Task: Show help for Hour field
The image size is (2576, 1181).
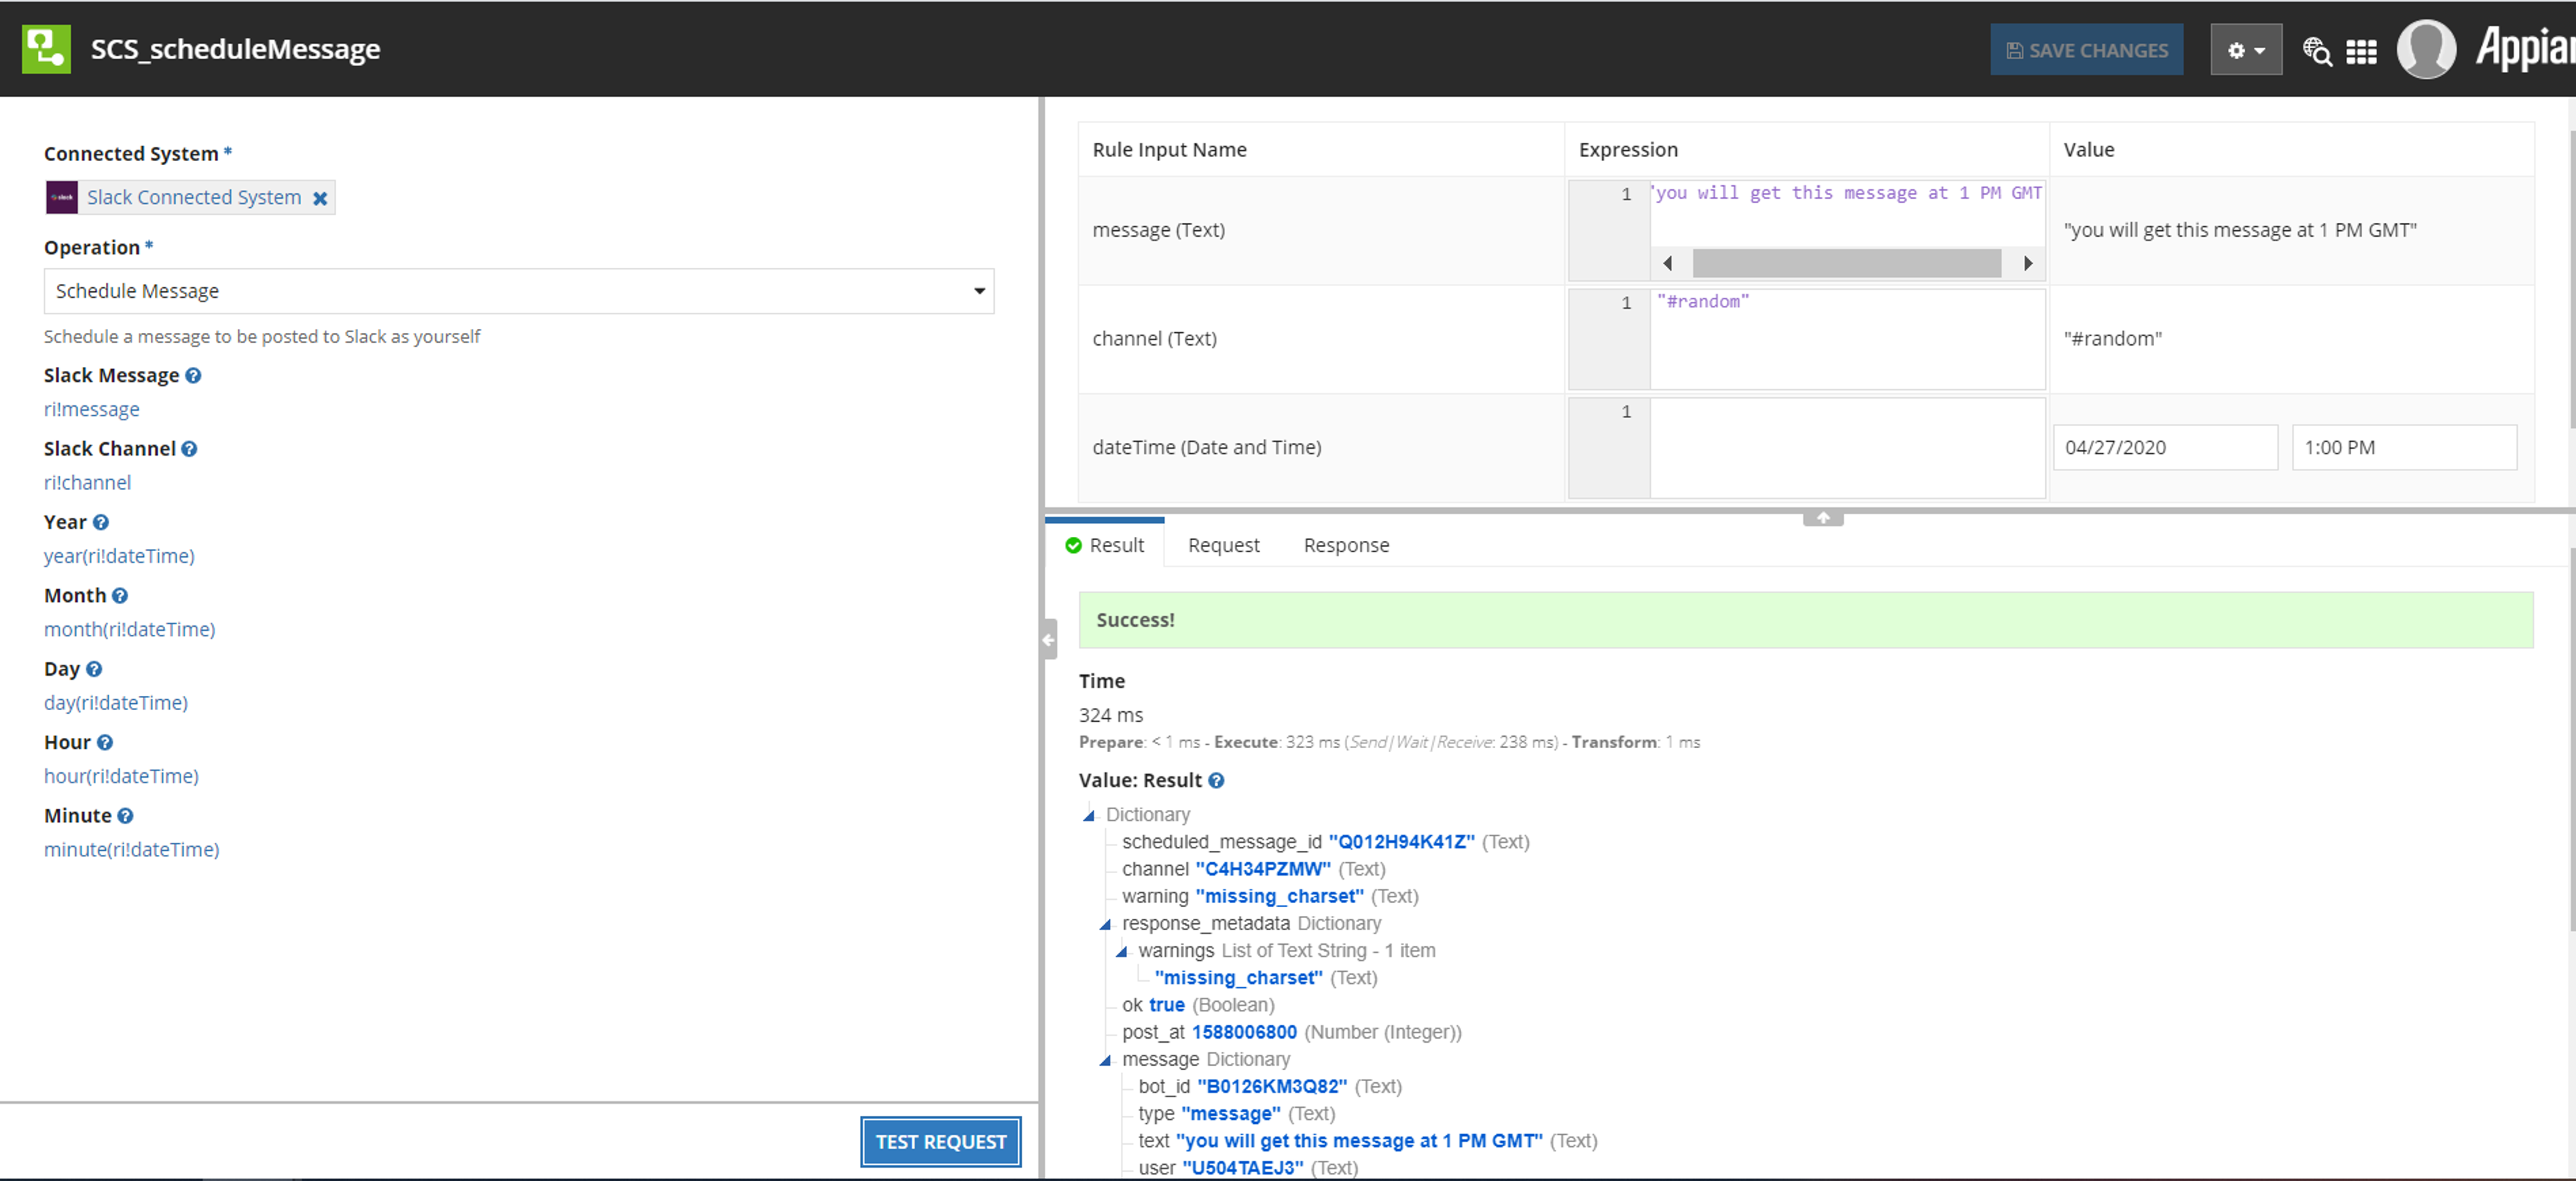Action: [105, 742]
